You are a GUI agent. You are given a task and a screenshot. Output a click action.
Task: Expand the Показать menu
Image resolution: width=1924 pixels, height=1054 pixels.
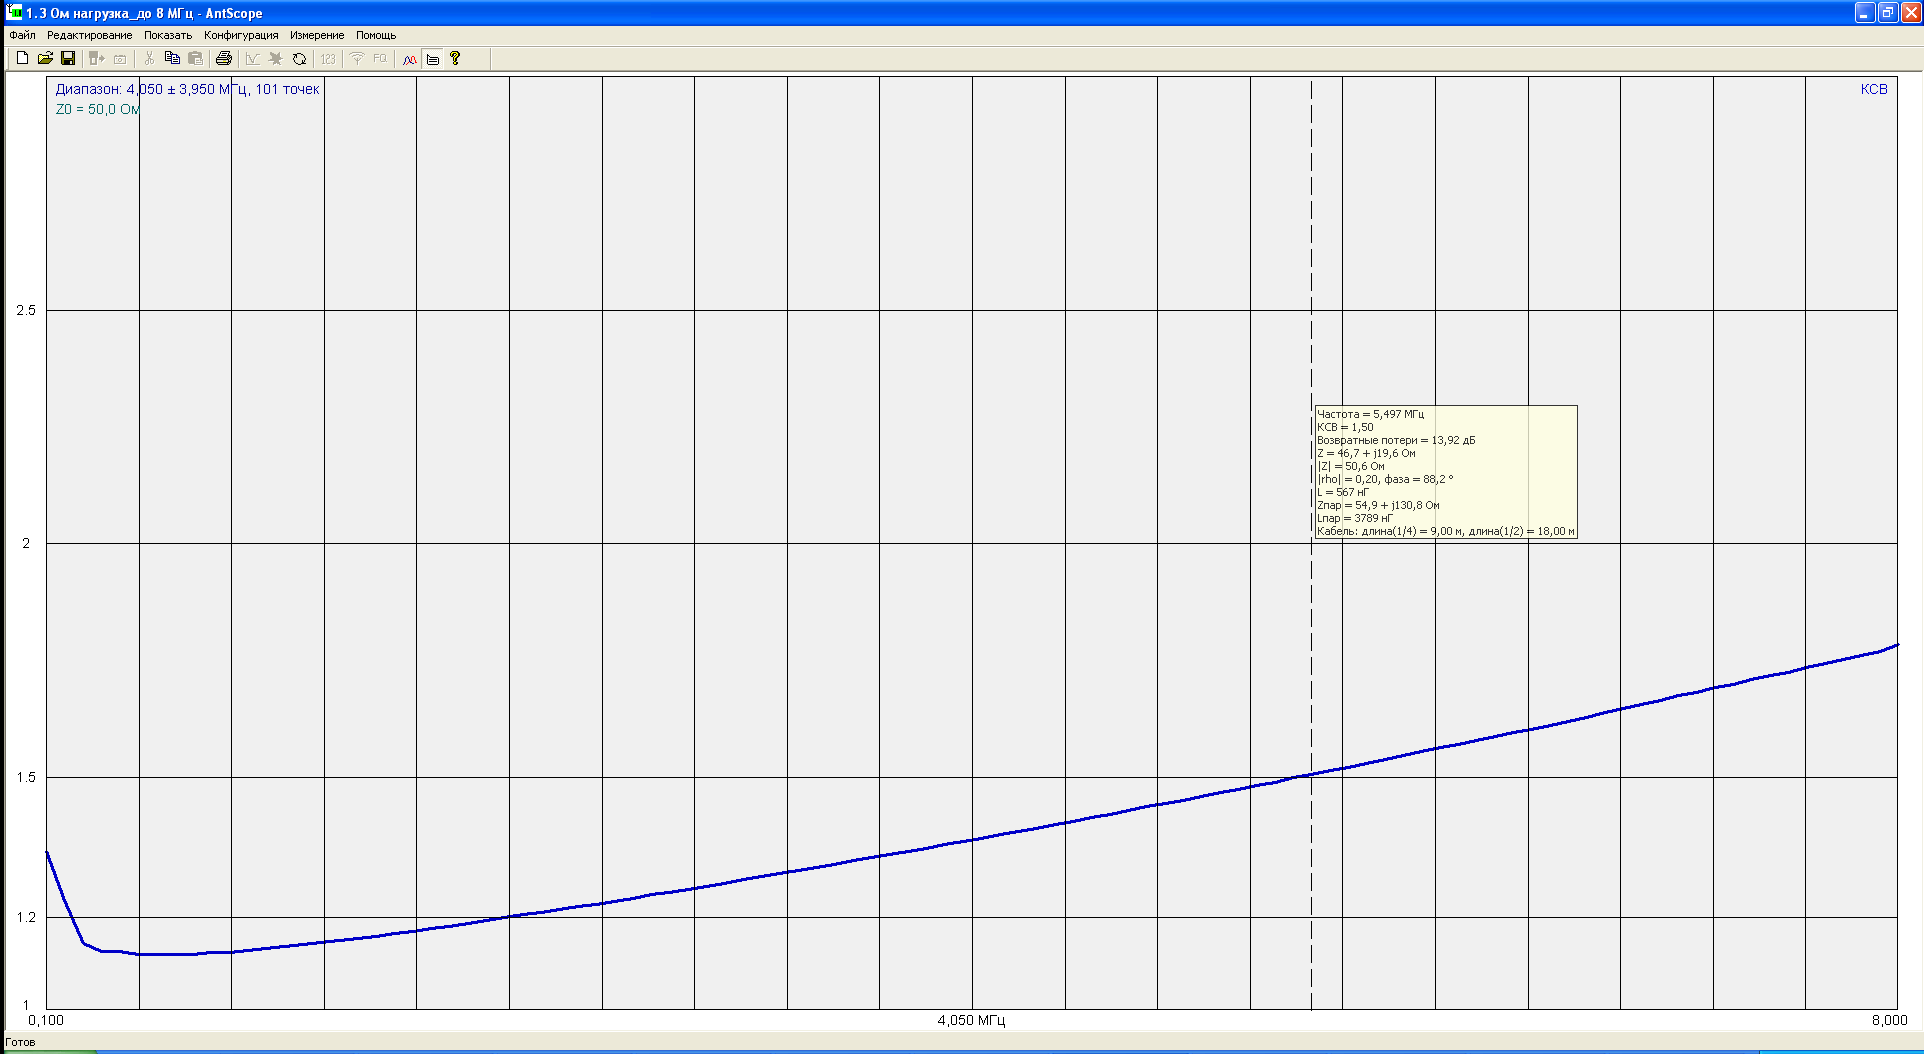168,35
